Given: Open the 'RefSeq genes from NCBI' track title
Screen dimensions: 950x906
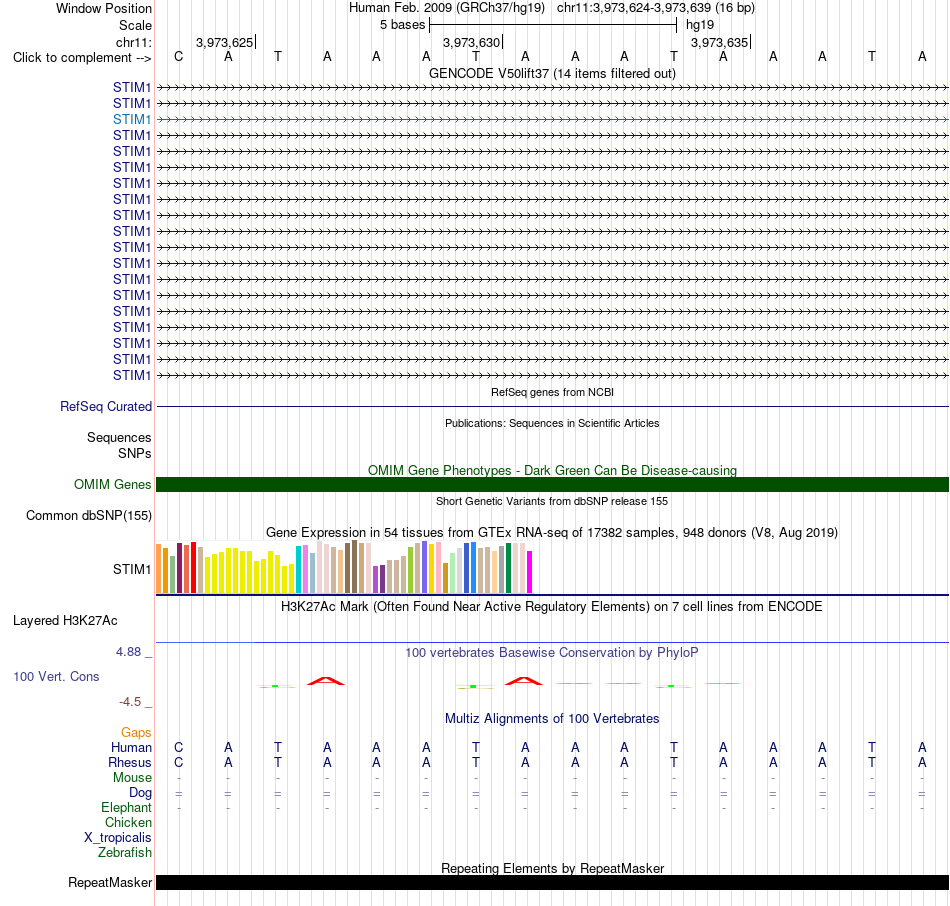Looking at the screenshot, I should pyautogui.click(x=552, y=392).
